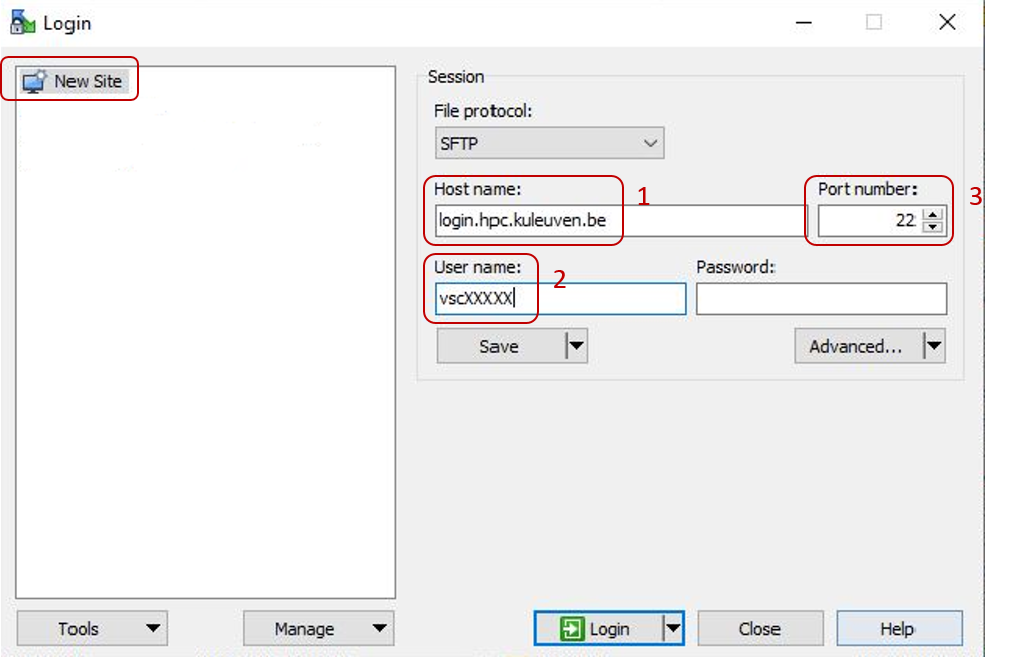
Task: Increase port number with up arrow
Action: point(932,214)
